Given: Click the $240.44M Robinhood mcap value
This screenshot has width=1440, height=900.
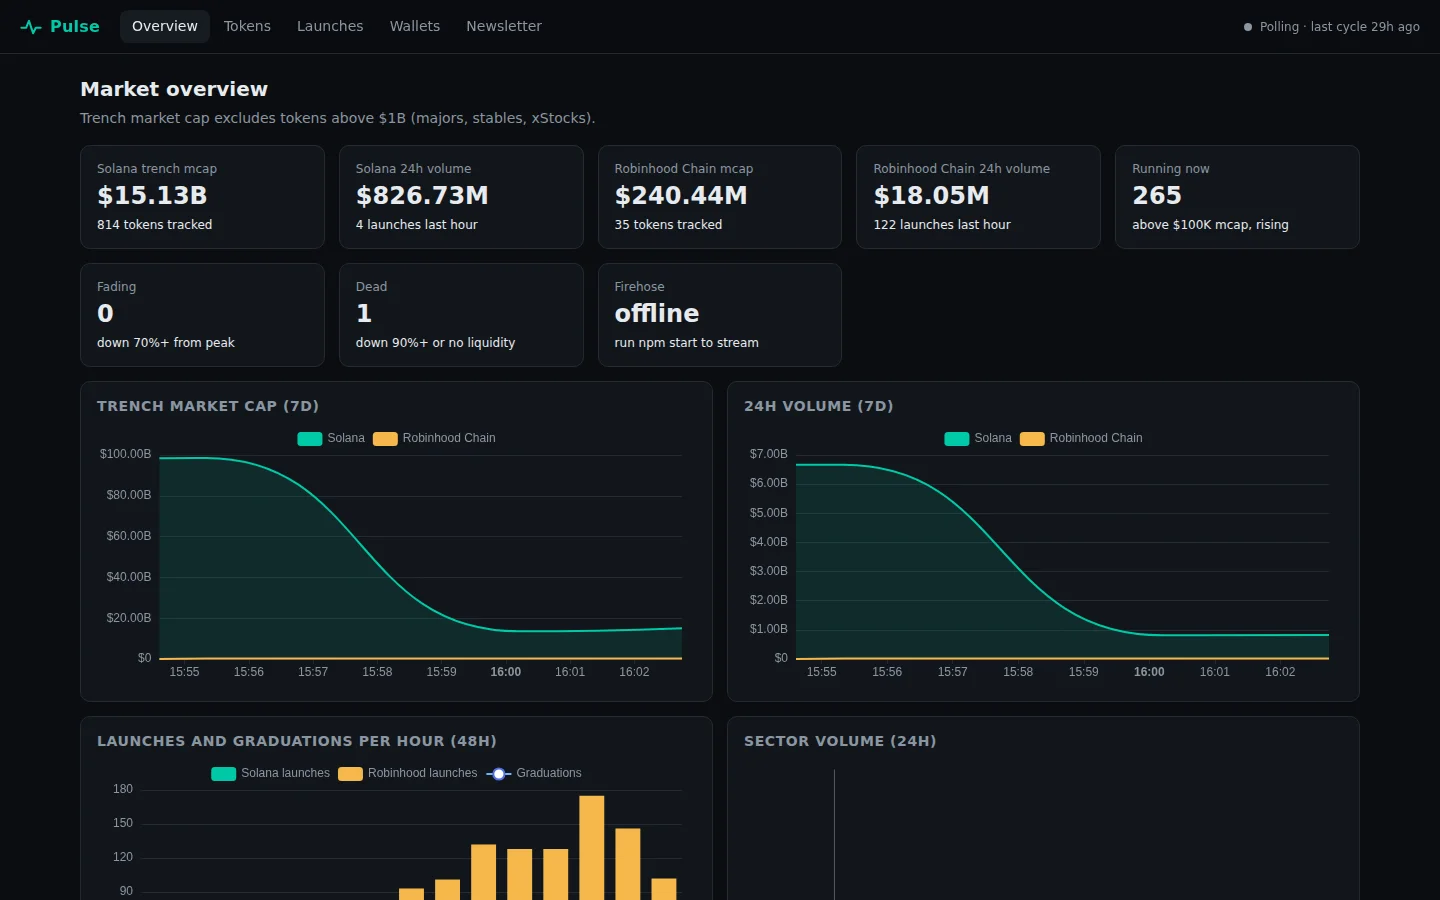Looking at the screenshot, I should 681,196.
